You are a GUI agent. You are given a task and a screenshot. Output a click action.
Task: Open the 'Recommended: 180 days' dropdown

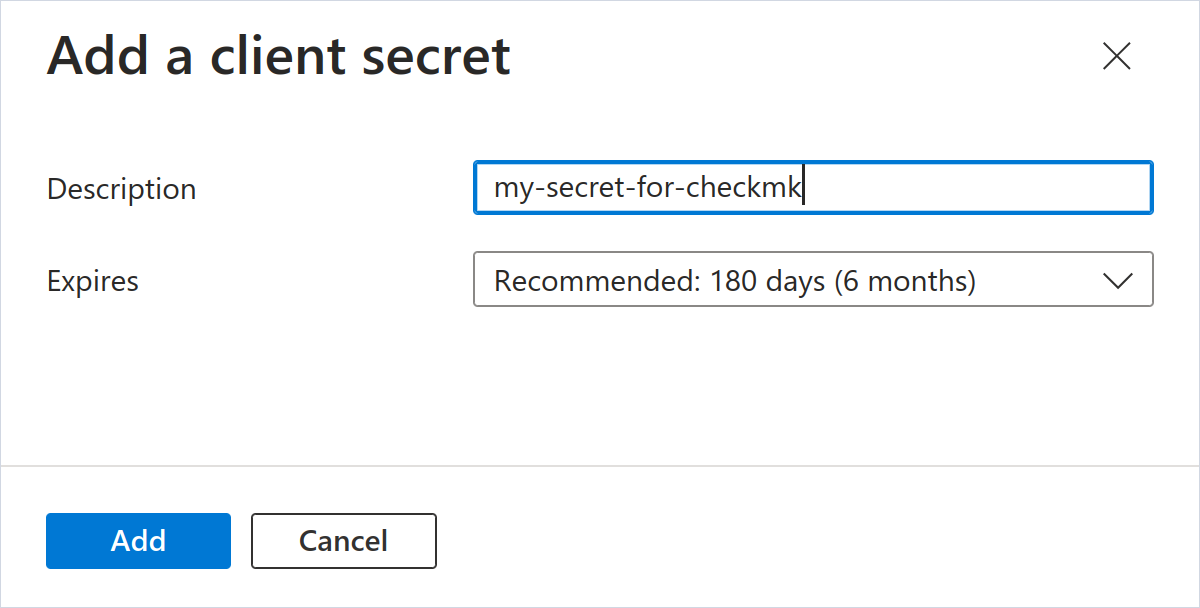[x=812, y=280]
